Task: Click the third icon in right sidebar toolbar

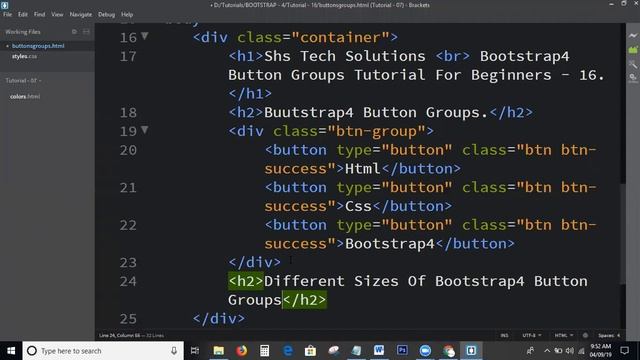Action: pyautogui.click(x=633, y=64)
